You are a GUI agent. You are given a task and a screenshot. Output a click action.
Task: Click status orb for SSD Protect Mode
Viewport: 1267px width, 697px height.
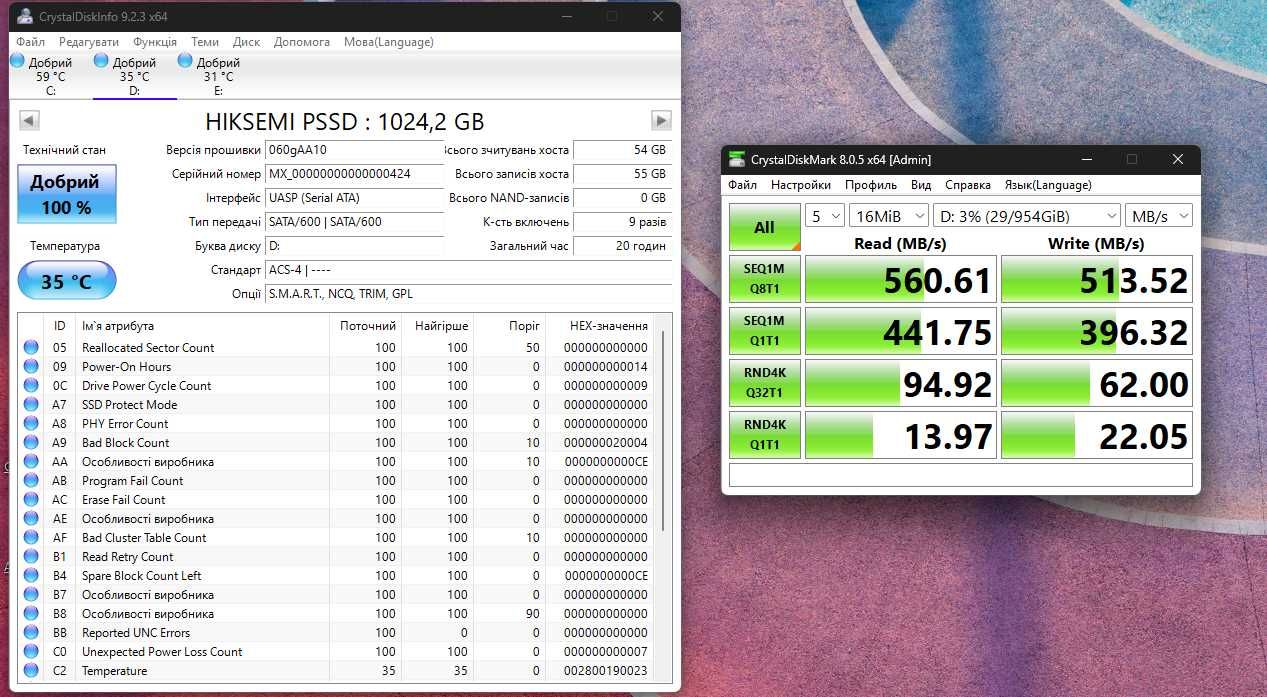coord(31,405)
